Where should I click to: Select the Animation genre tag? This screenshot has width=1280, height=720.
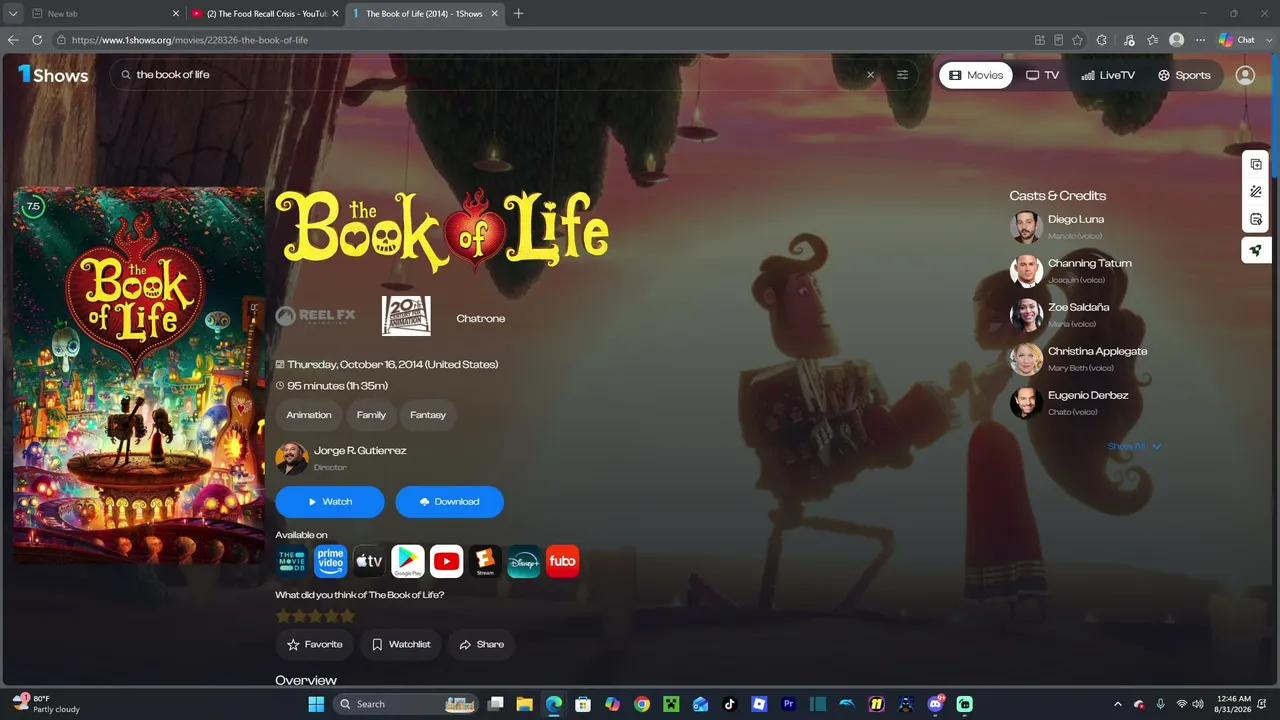309,415
